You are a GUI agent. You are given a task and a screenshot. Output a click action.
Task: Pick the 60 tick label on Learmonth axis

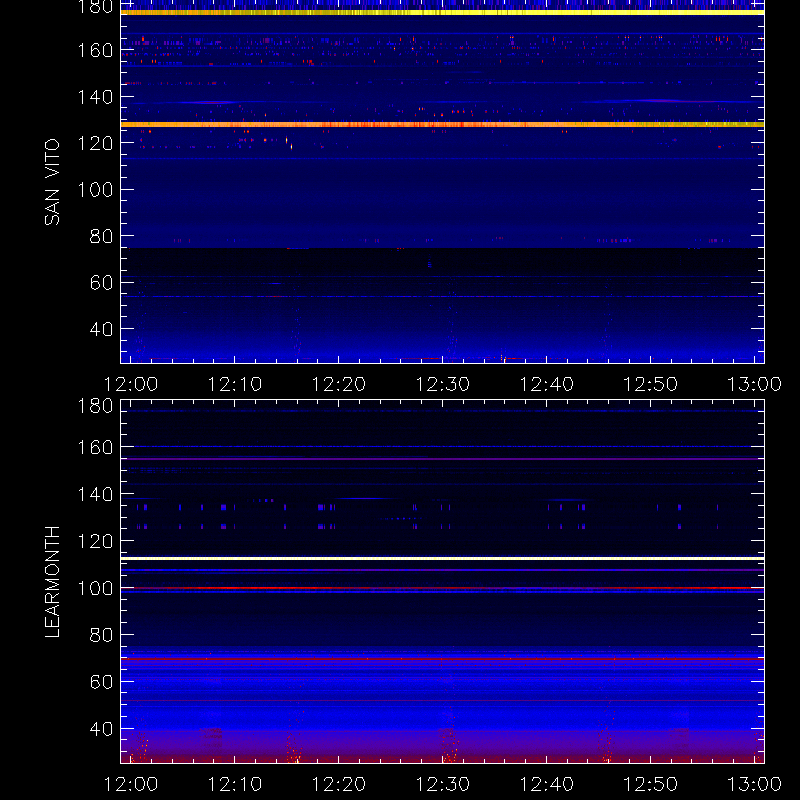click(101, 682)
